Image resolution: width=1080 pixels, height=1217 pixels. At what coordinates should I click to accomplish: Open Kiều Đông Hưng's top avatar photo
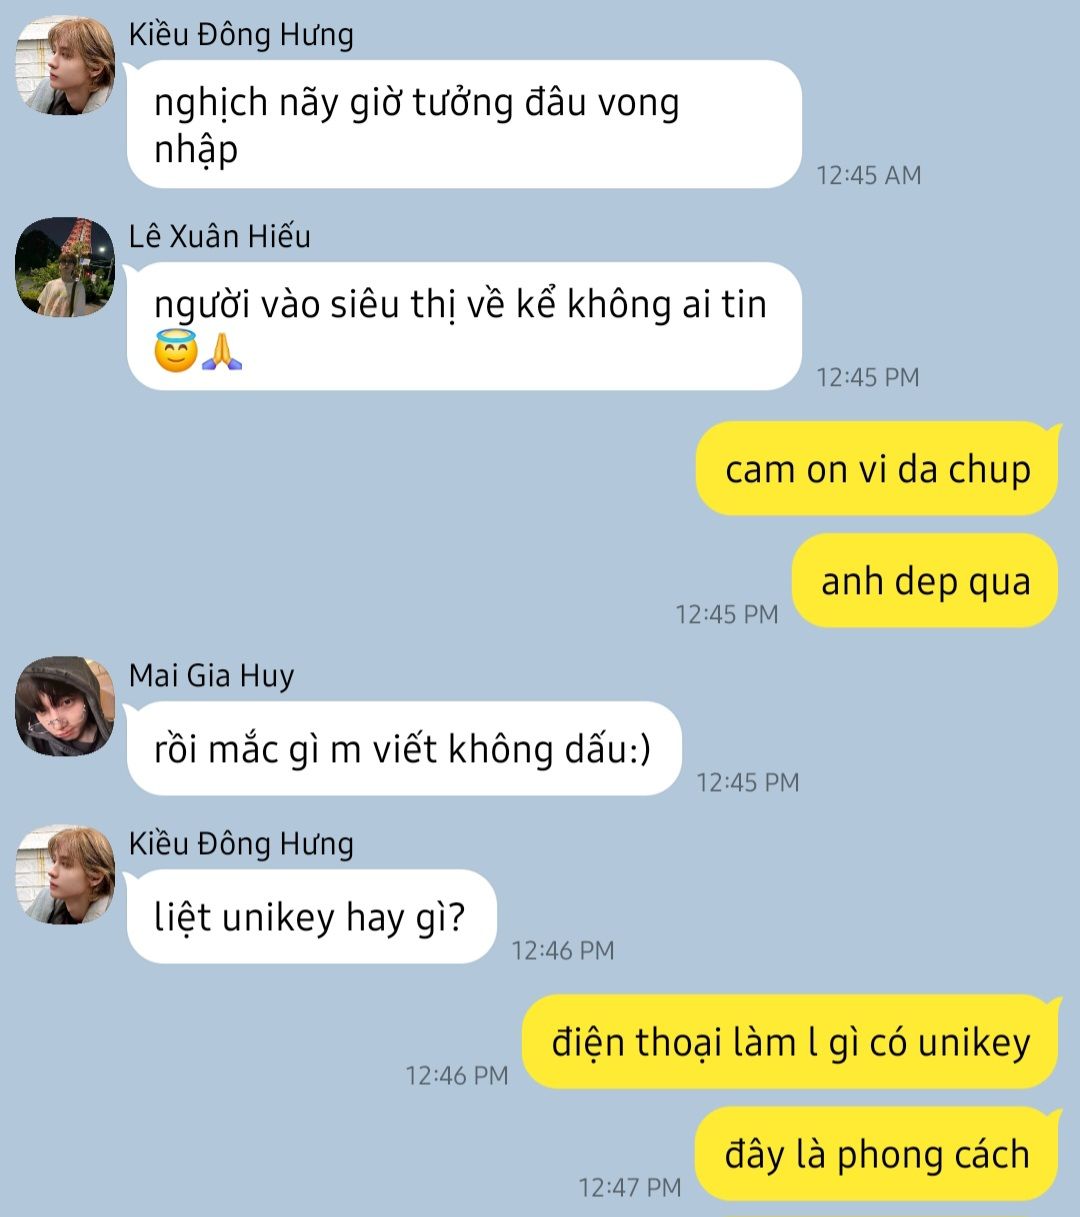point(65,65)
